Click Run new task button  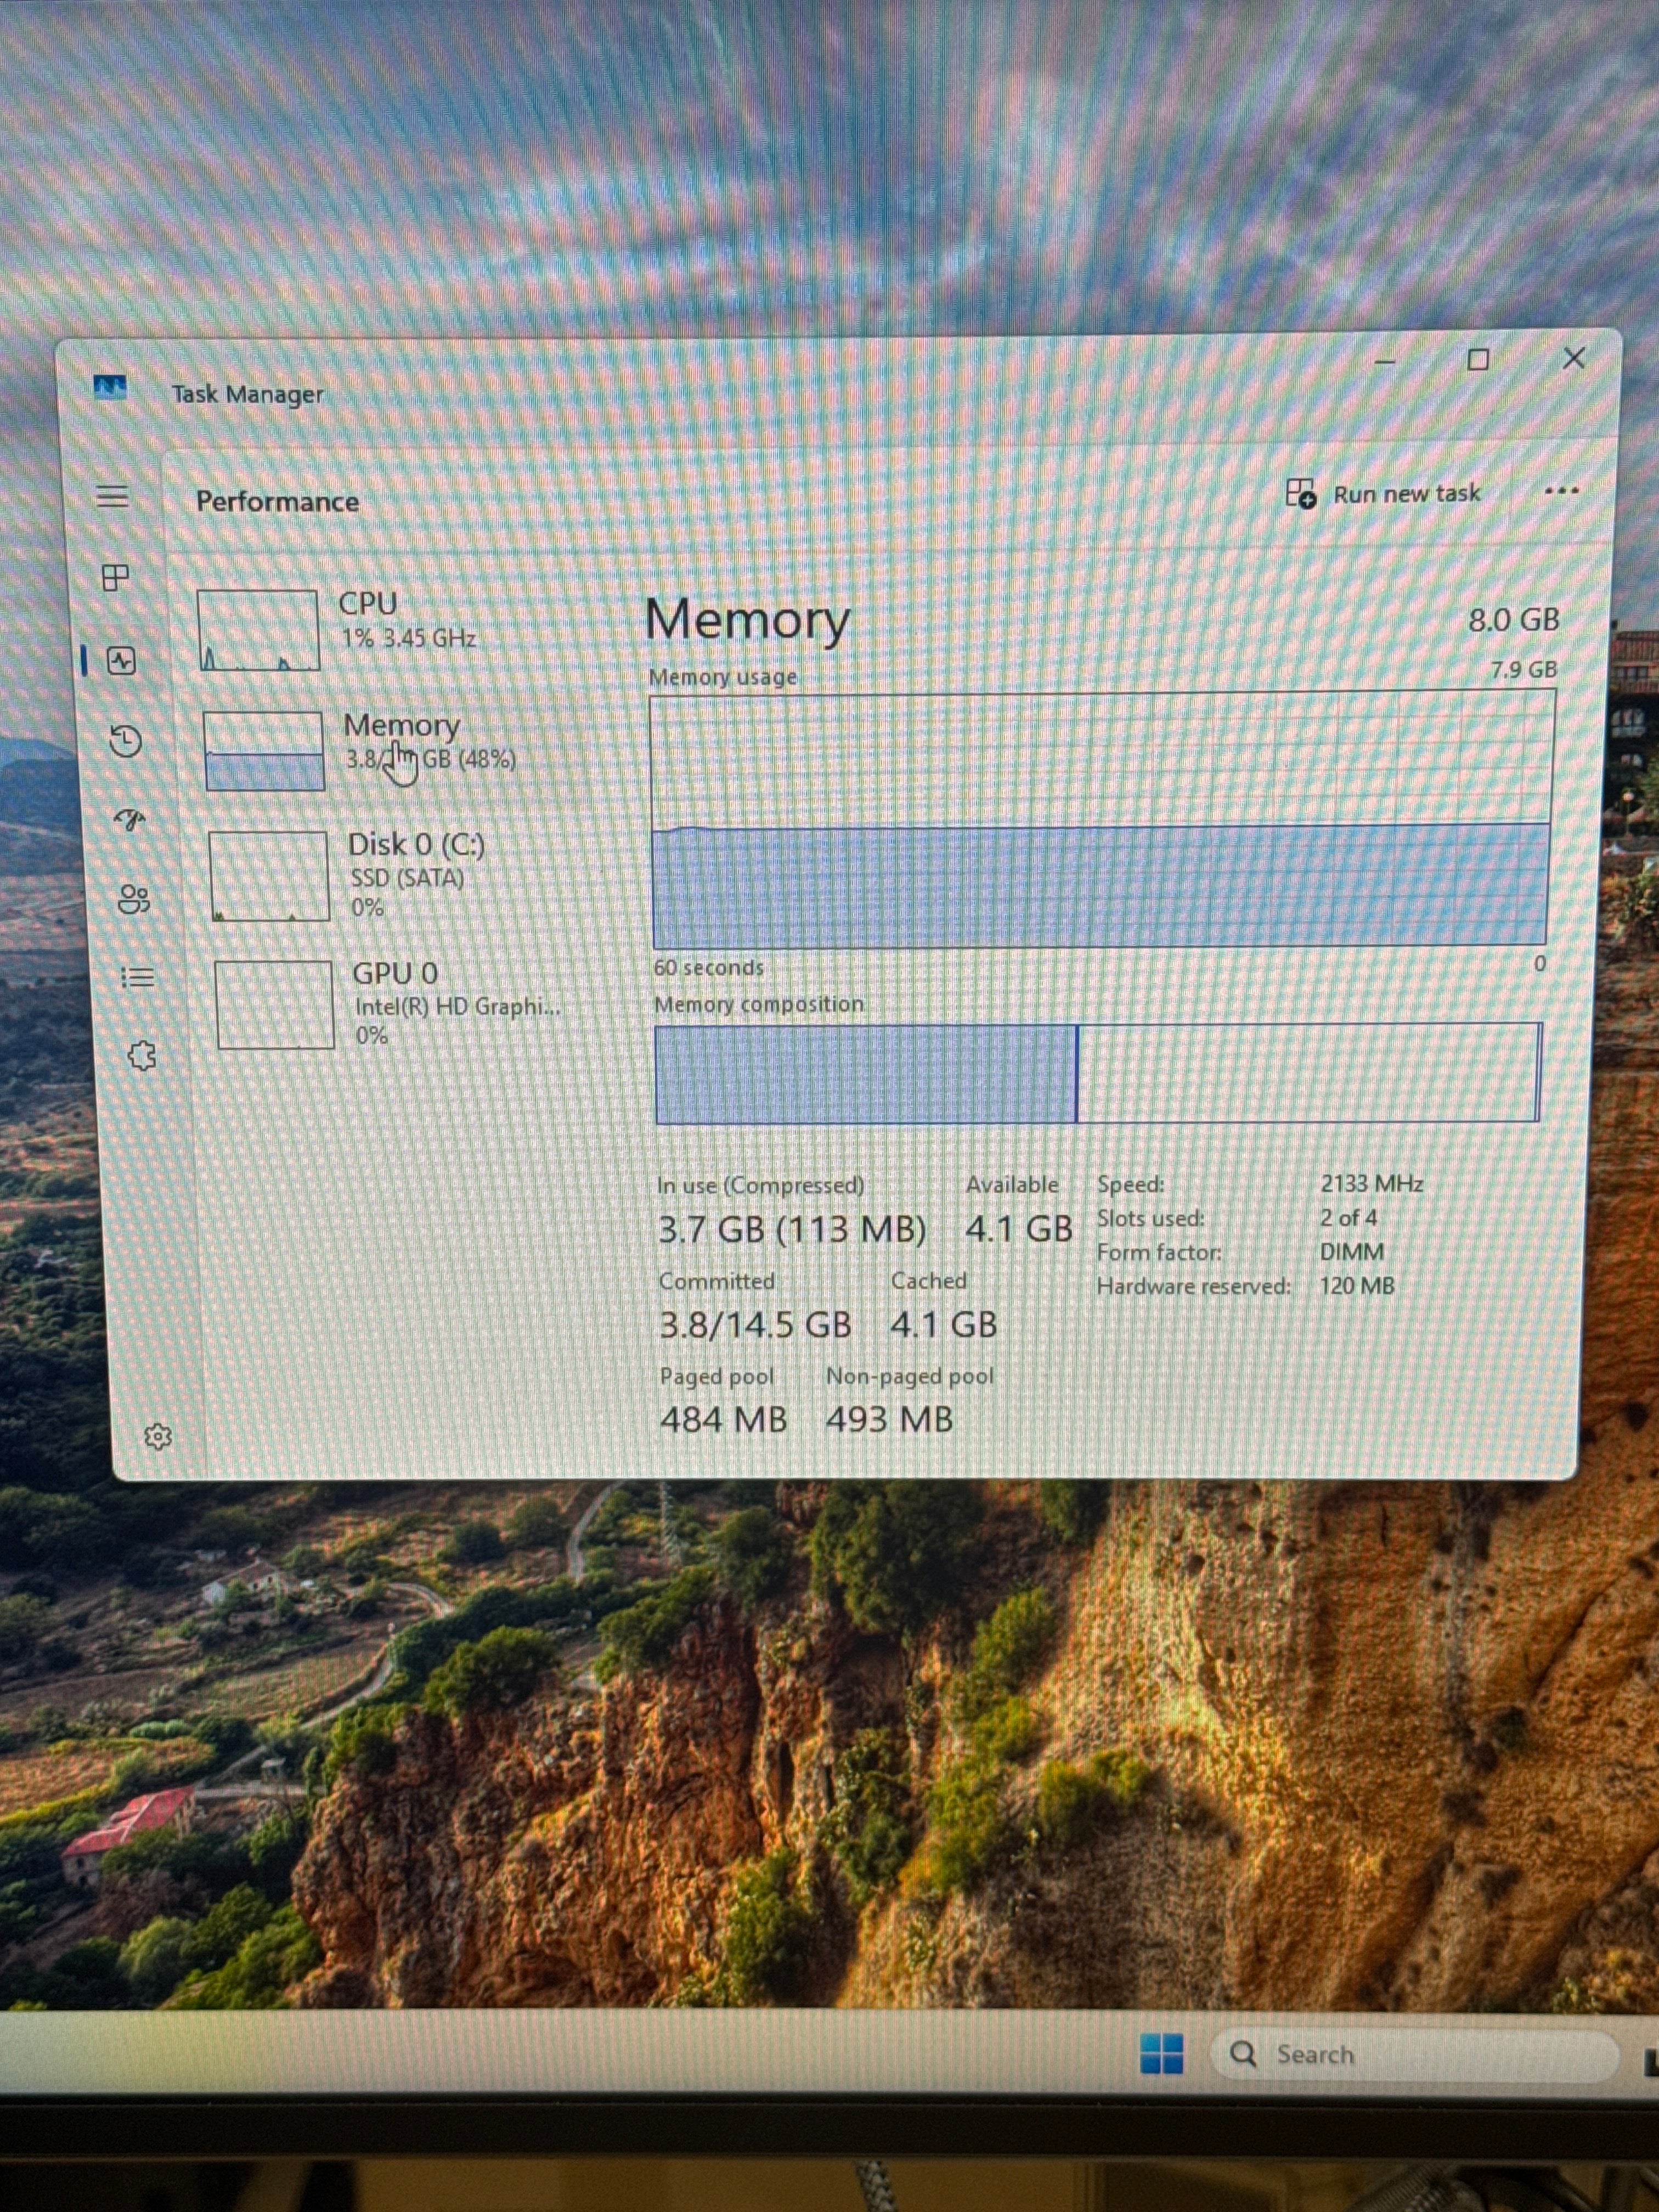click(1383, 493)
